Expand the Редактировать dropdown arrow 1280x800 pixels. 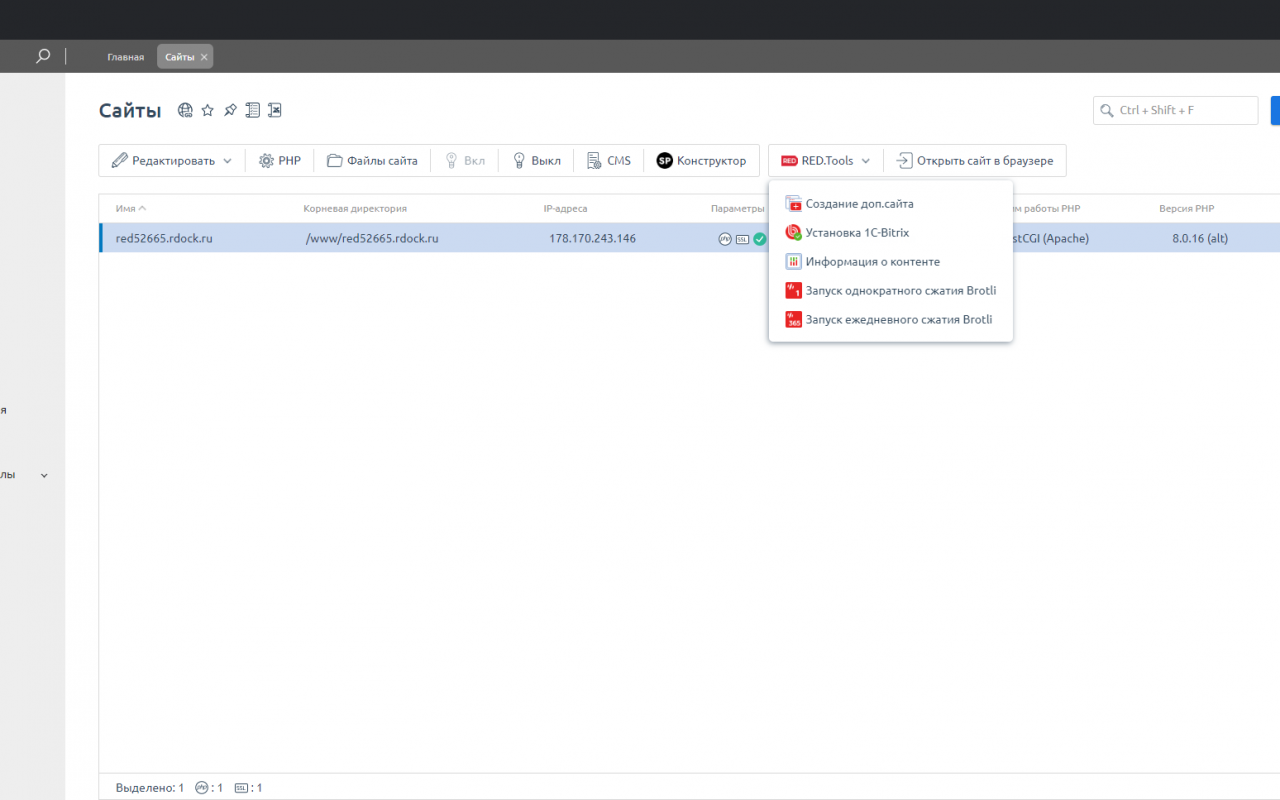[x=227, y=161]
